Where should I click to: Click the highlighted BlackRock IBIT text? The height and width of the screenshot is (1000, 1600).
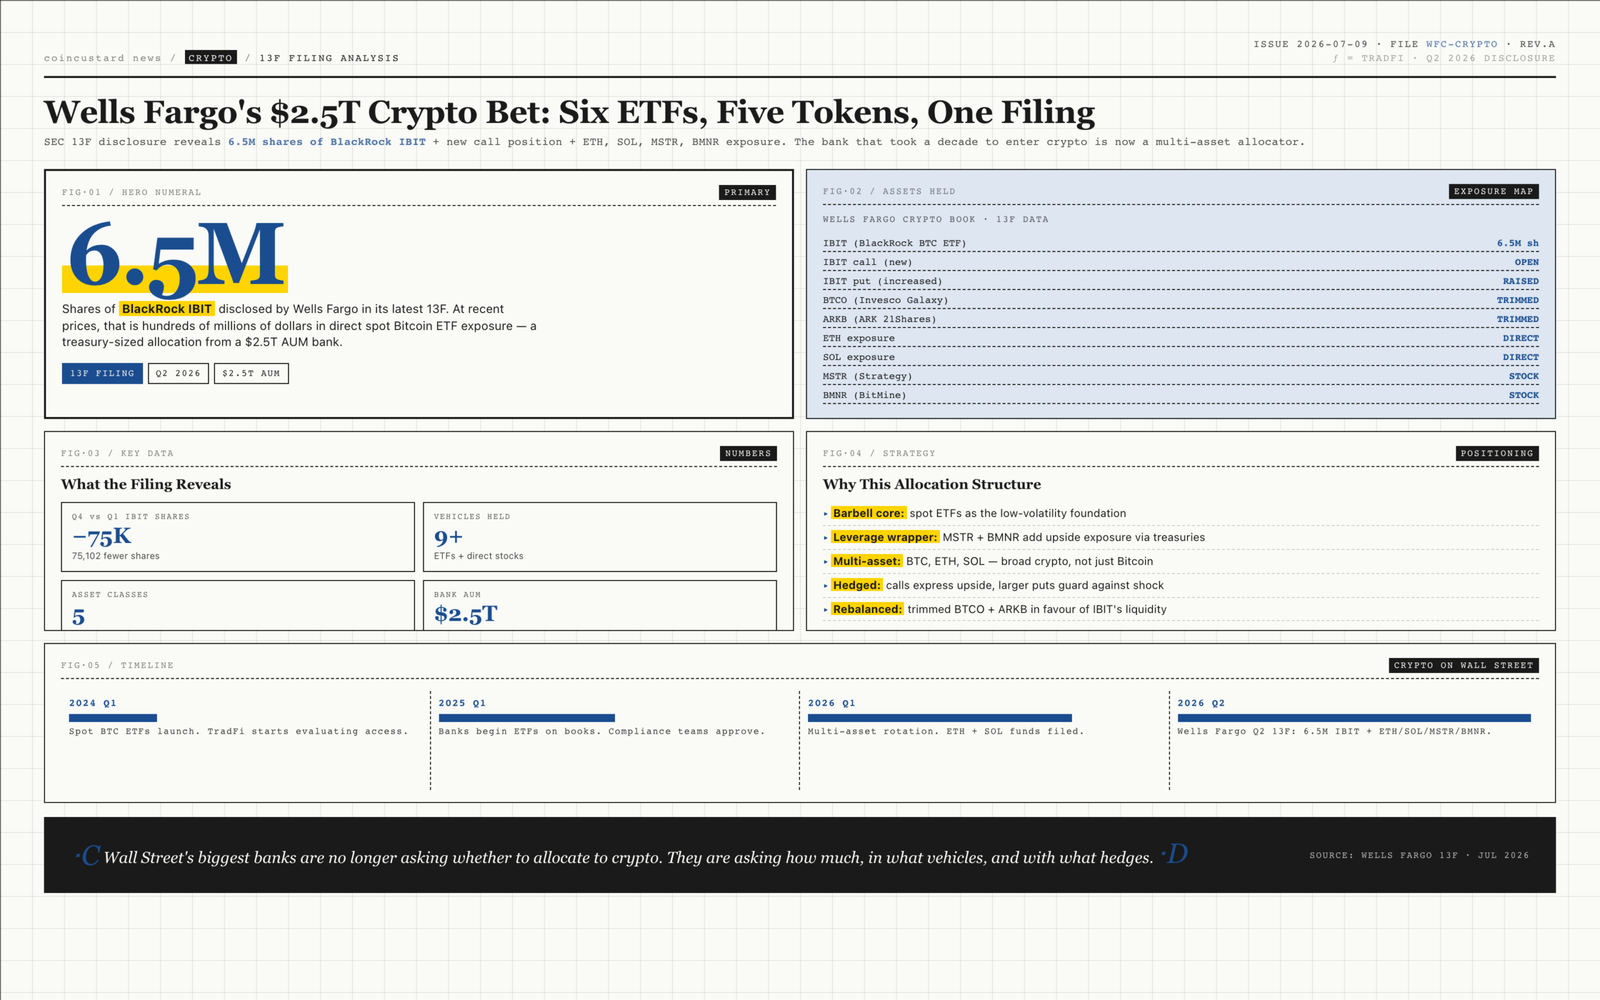point(167,309)
